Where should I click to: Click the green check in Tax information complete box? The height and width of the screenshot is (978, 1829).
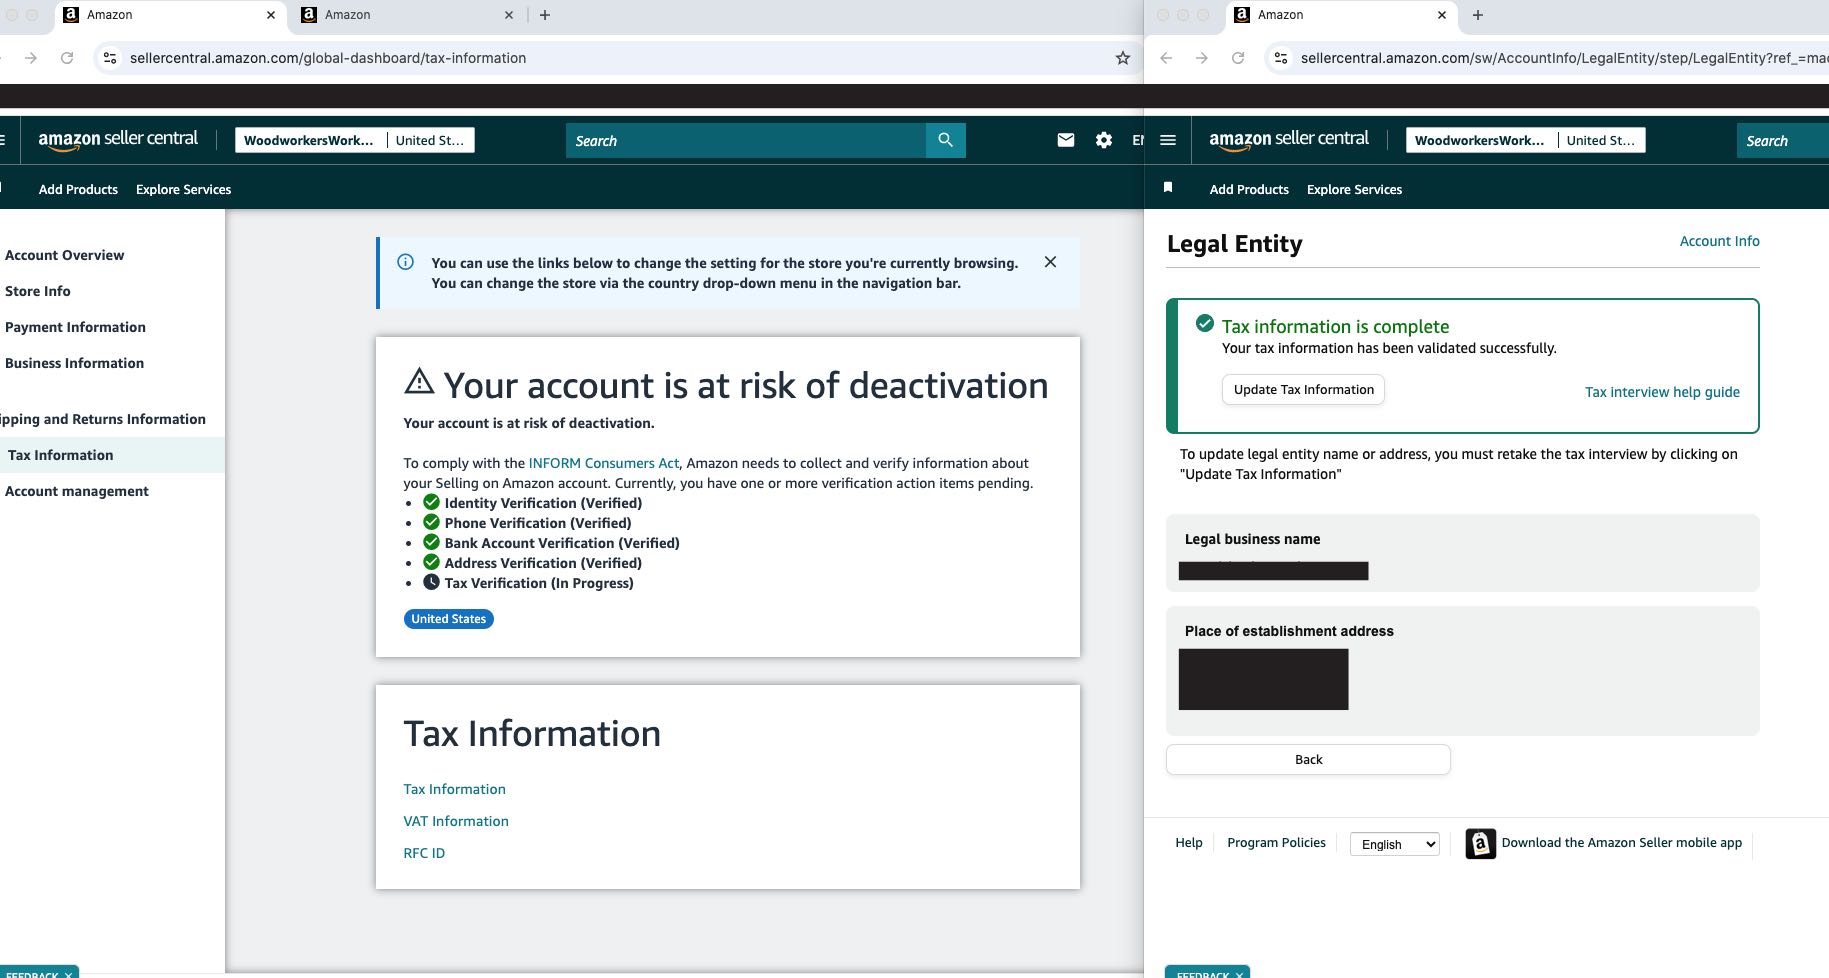click(1205, 323)
